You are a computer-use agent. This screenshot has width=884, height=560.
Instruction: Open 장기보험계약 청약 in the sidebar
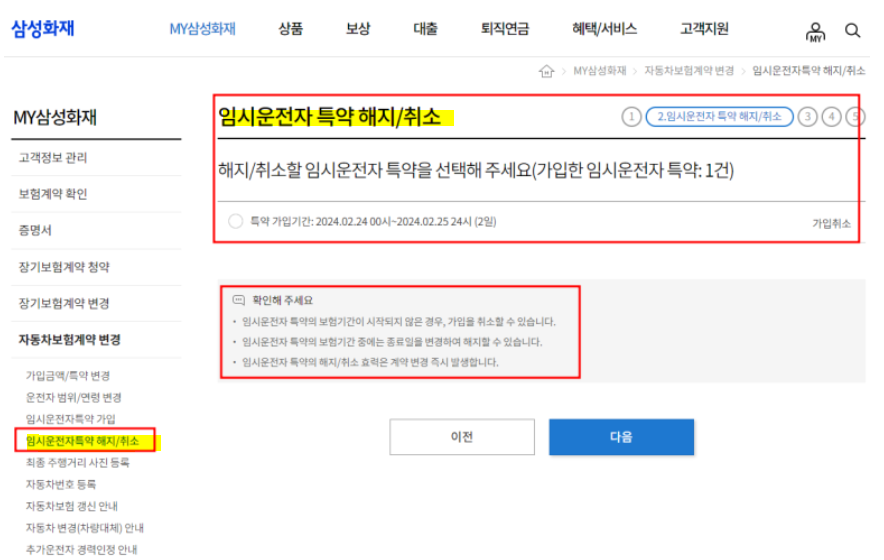[x=64, y=267]
